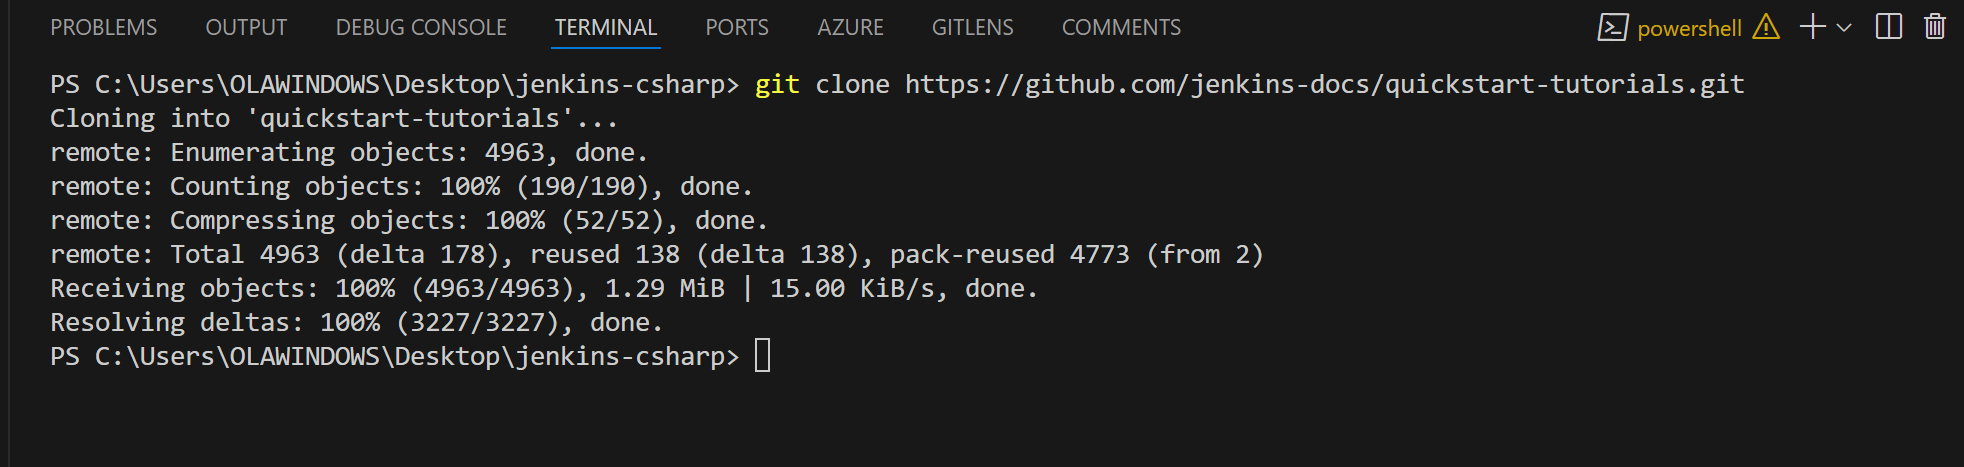Click the yellow warning triangle icon
The width and height of the screenshot is (1964, 467).
1766,27
